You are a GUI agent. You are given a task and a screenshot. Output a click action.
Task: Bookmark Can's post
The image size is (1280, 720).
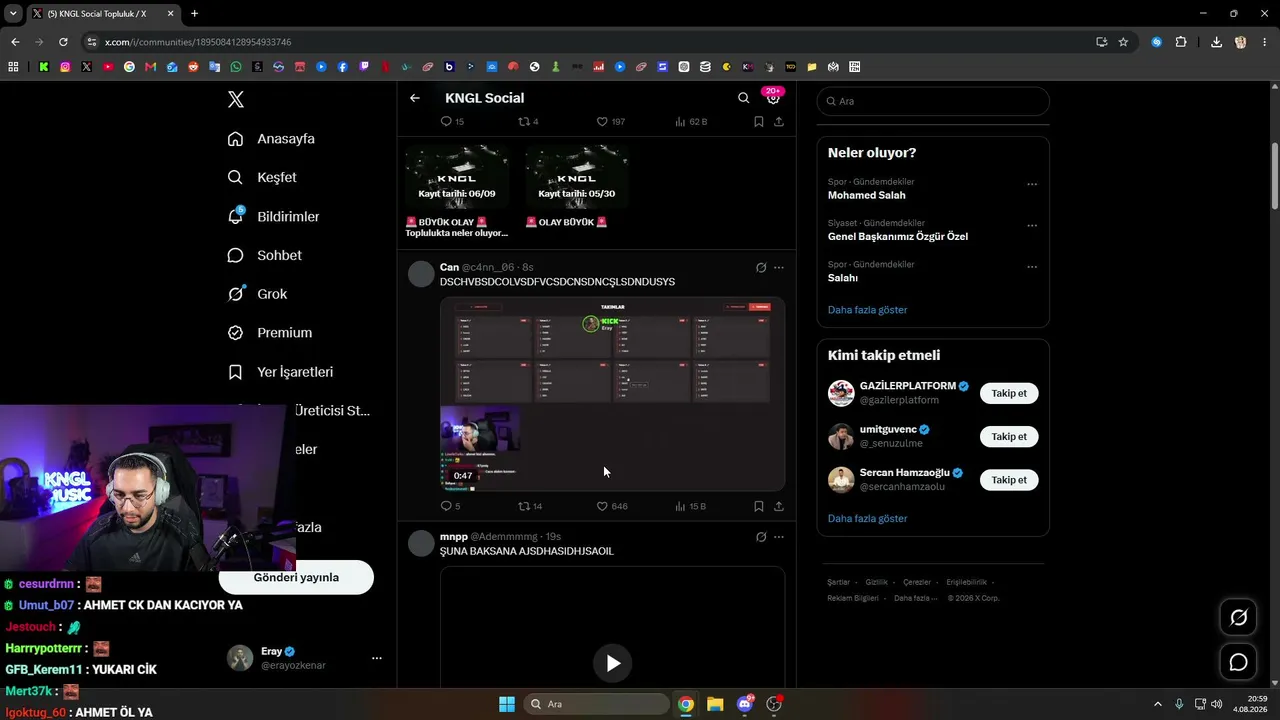759,506
